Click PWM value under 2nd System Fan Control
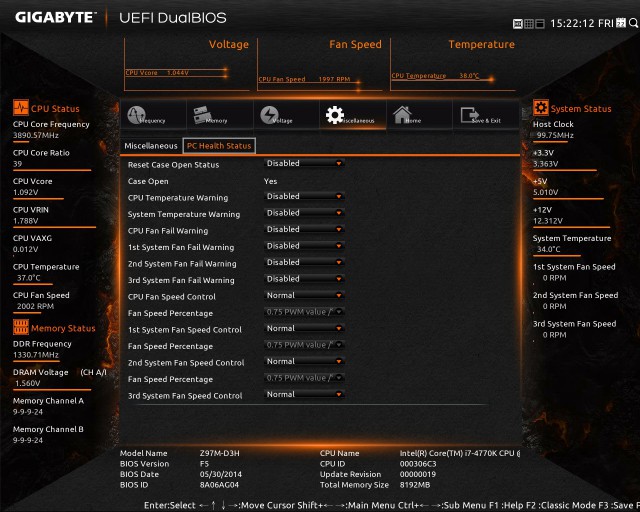Viewport: 640px width, 512px height. point(304,378)
